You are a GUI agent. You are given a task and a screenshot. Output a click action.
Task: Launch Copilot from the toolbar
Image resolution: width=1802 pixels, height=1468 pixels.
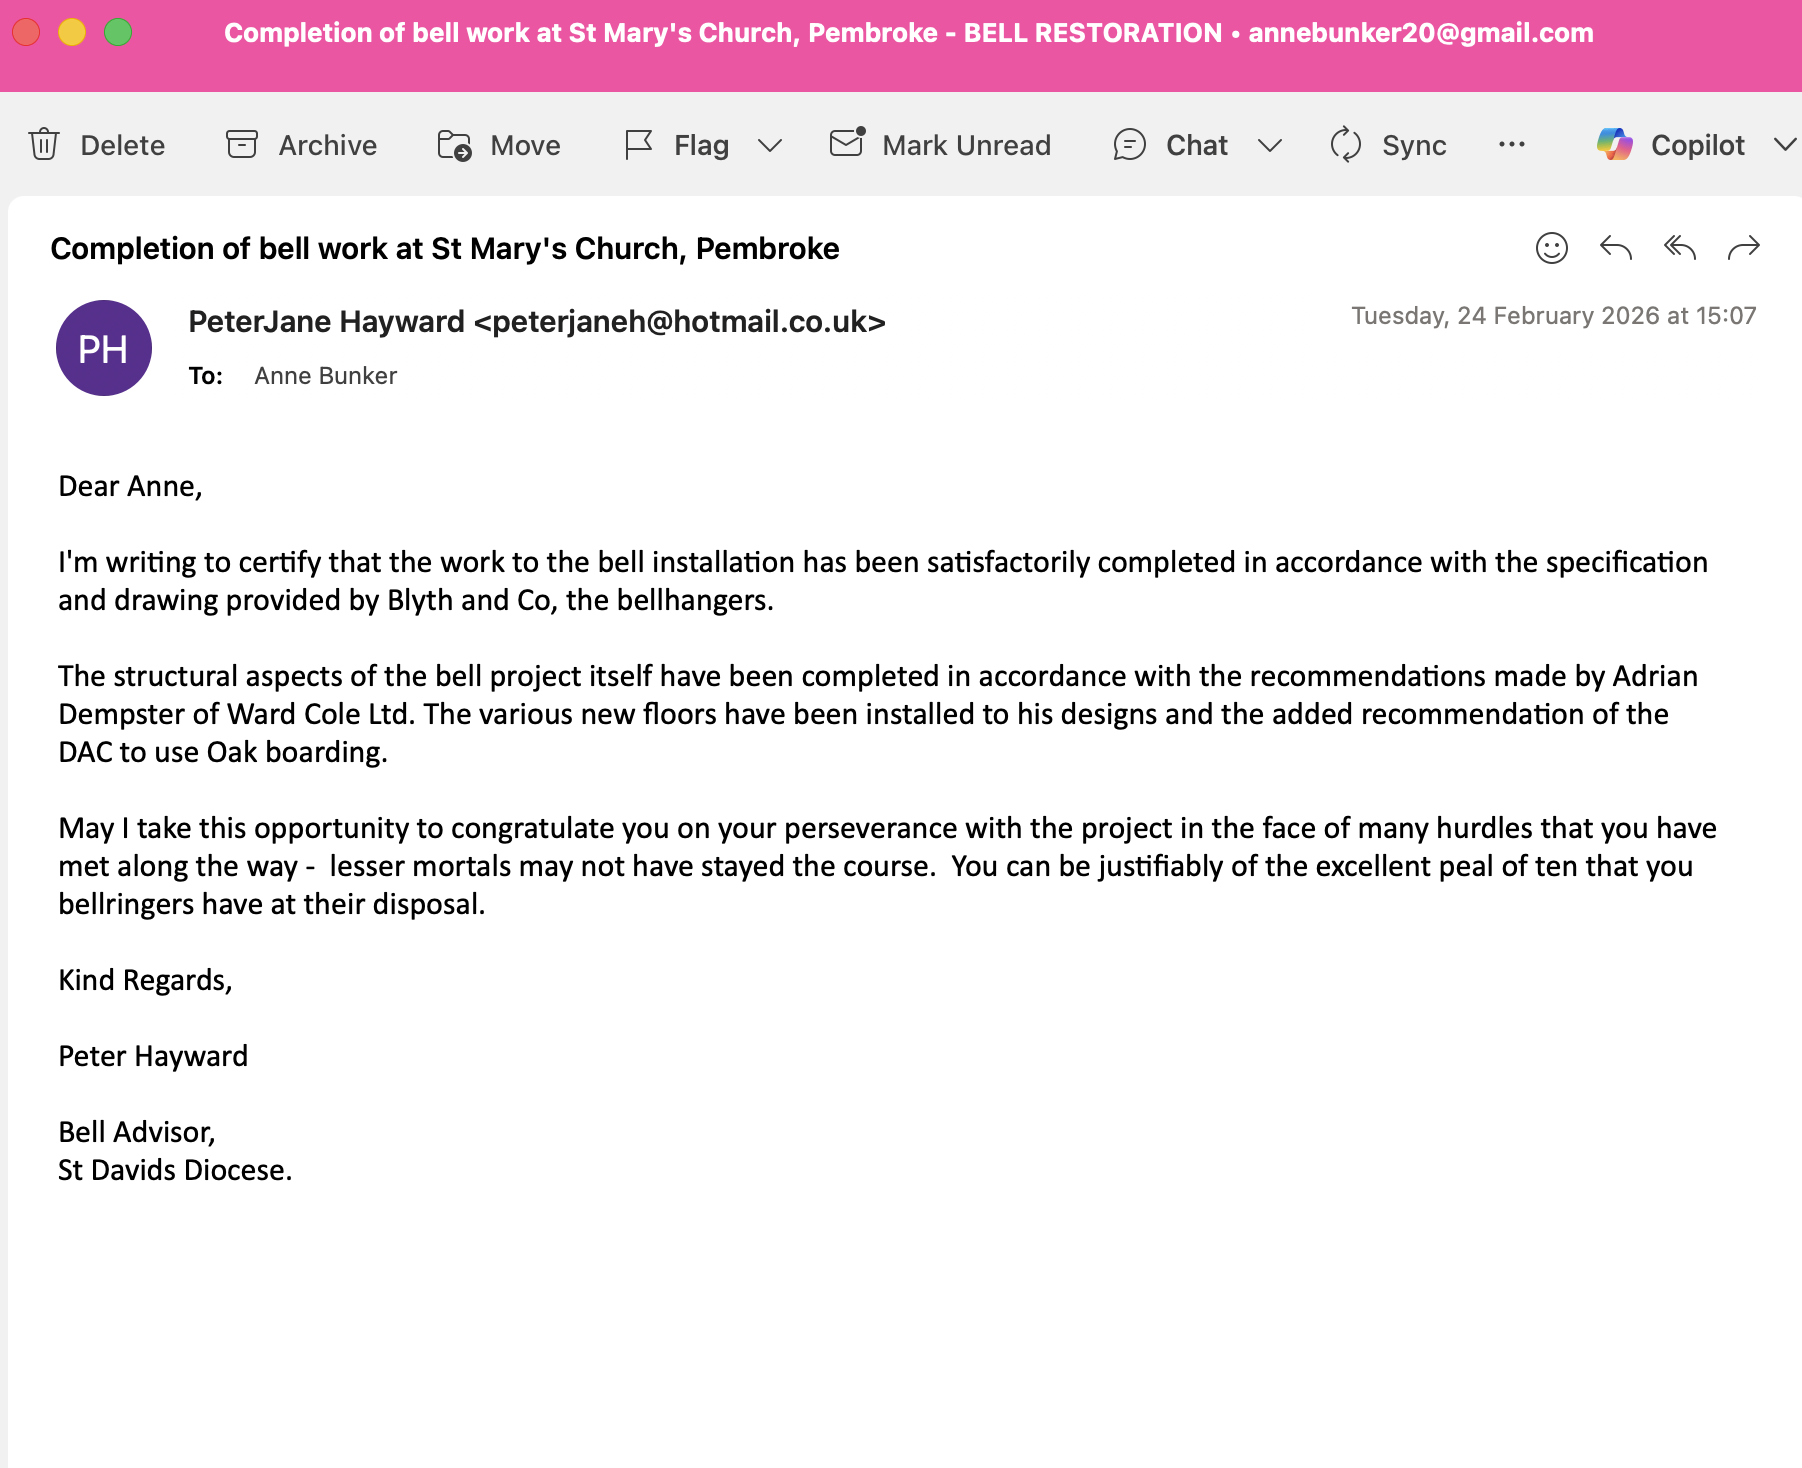[1672, 145]
